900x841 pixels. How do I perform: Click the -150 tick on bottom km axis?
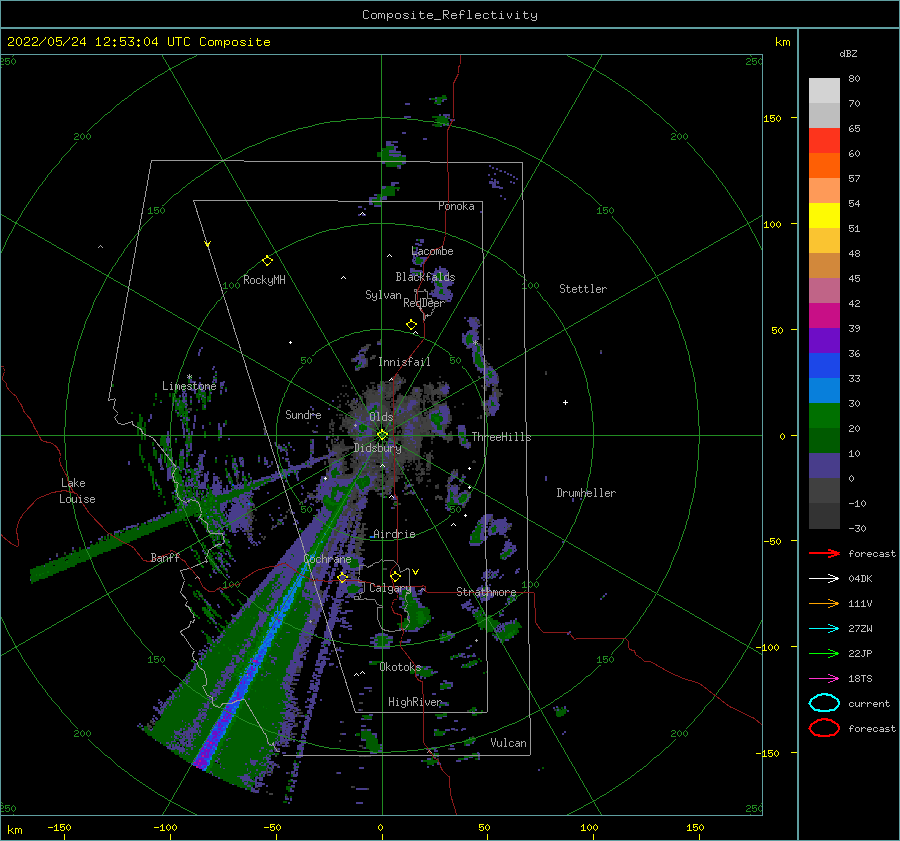tap(59, 827)
